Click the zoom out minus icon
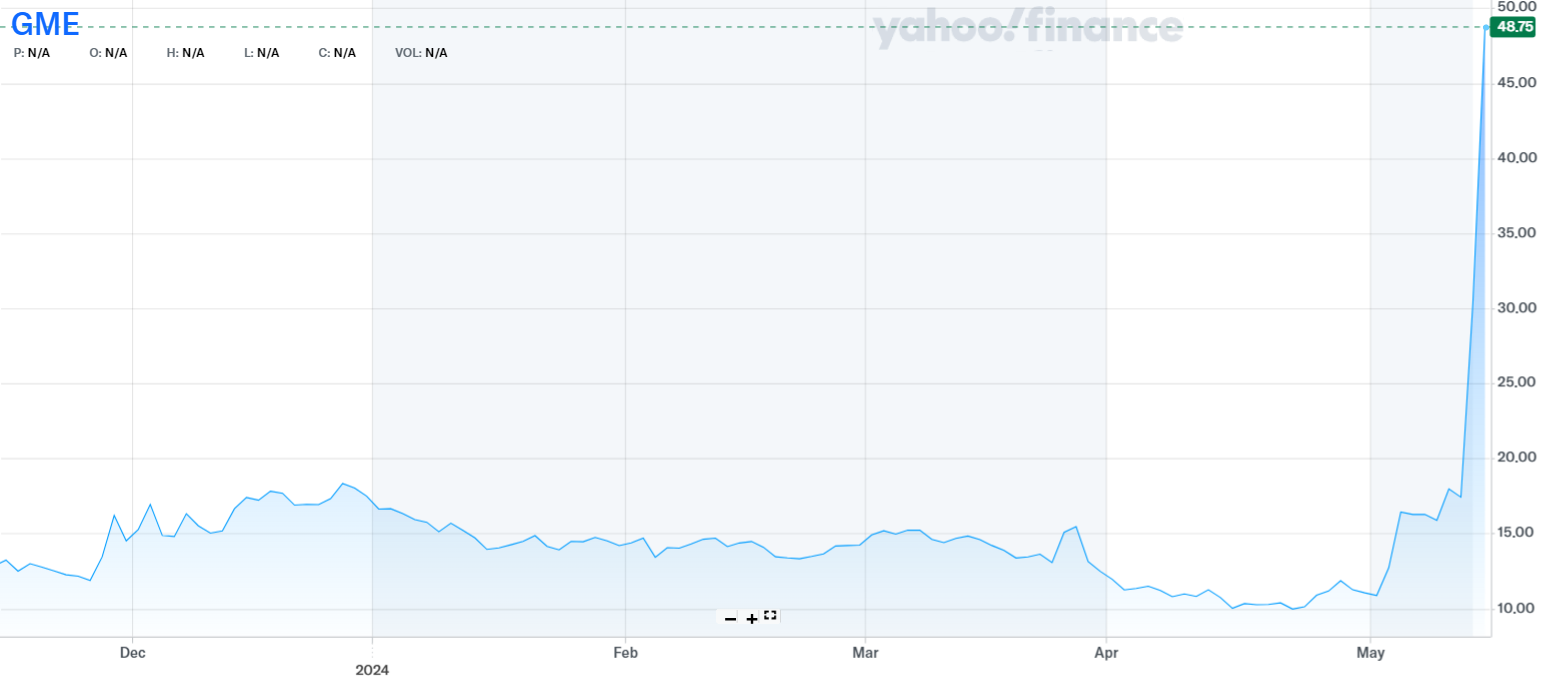The height and width of the screenshot is (679, 1556). (729, 618)
